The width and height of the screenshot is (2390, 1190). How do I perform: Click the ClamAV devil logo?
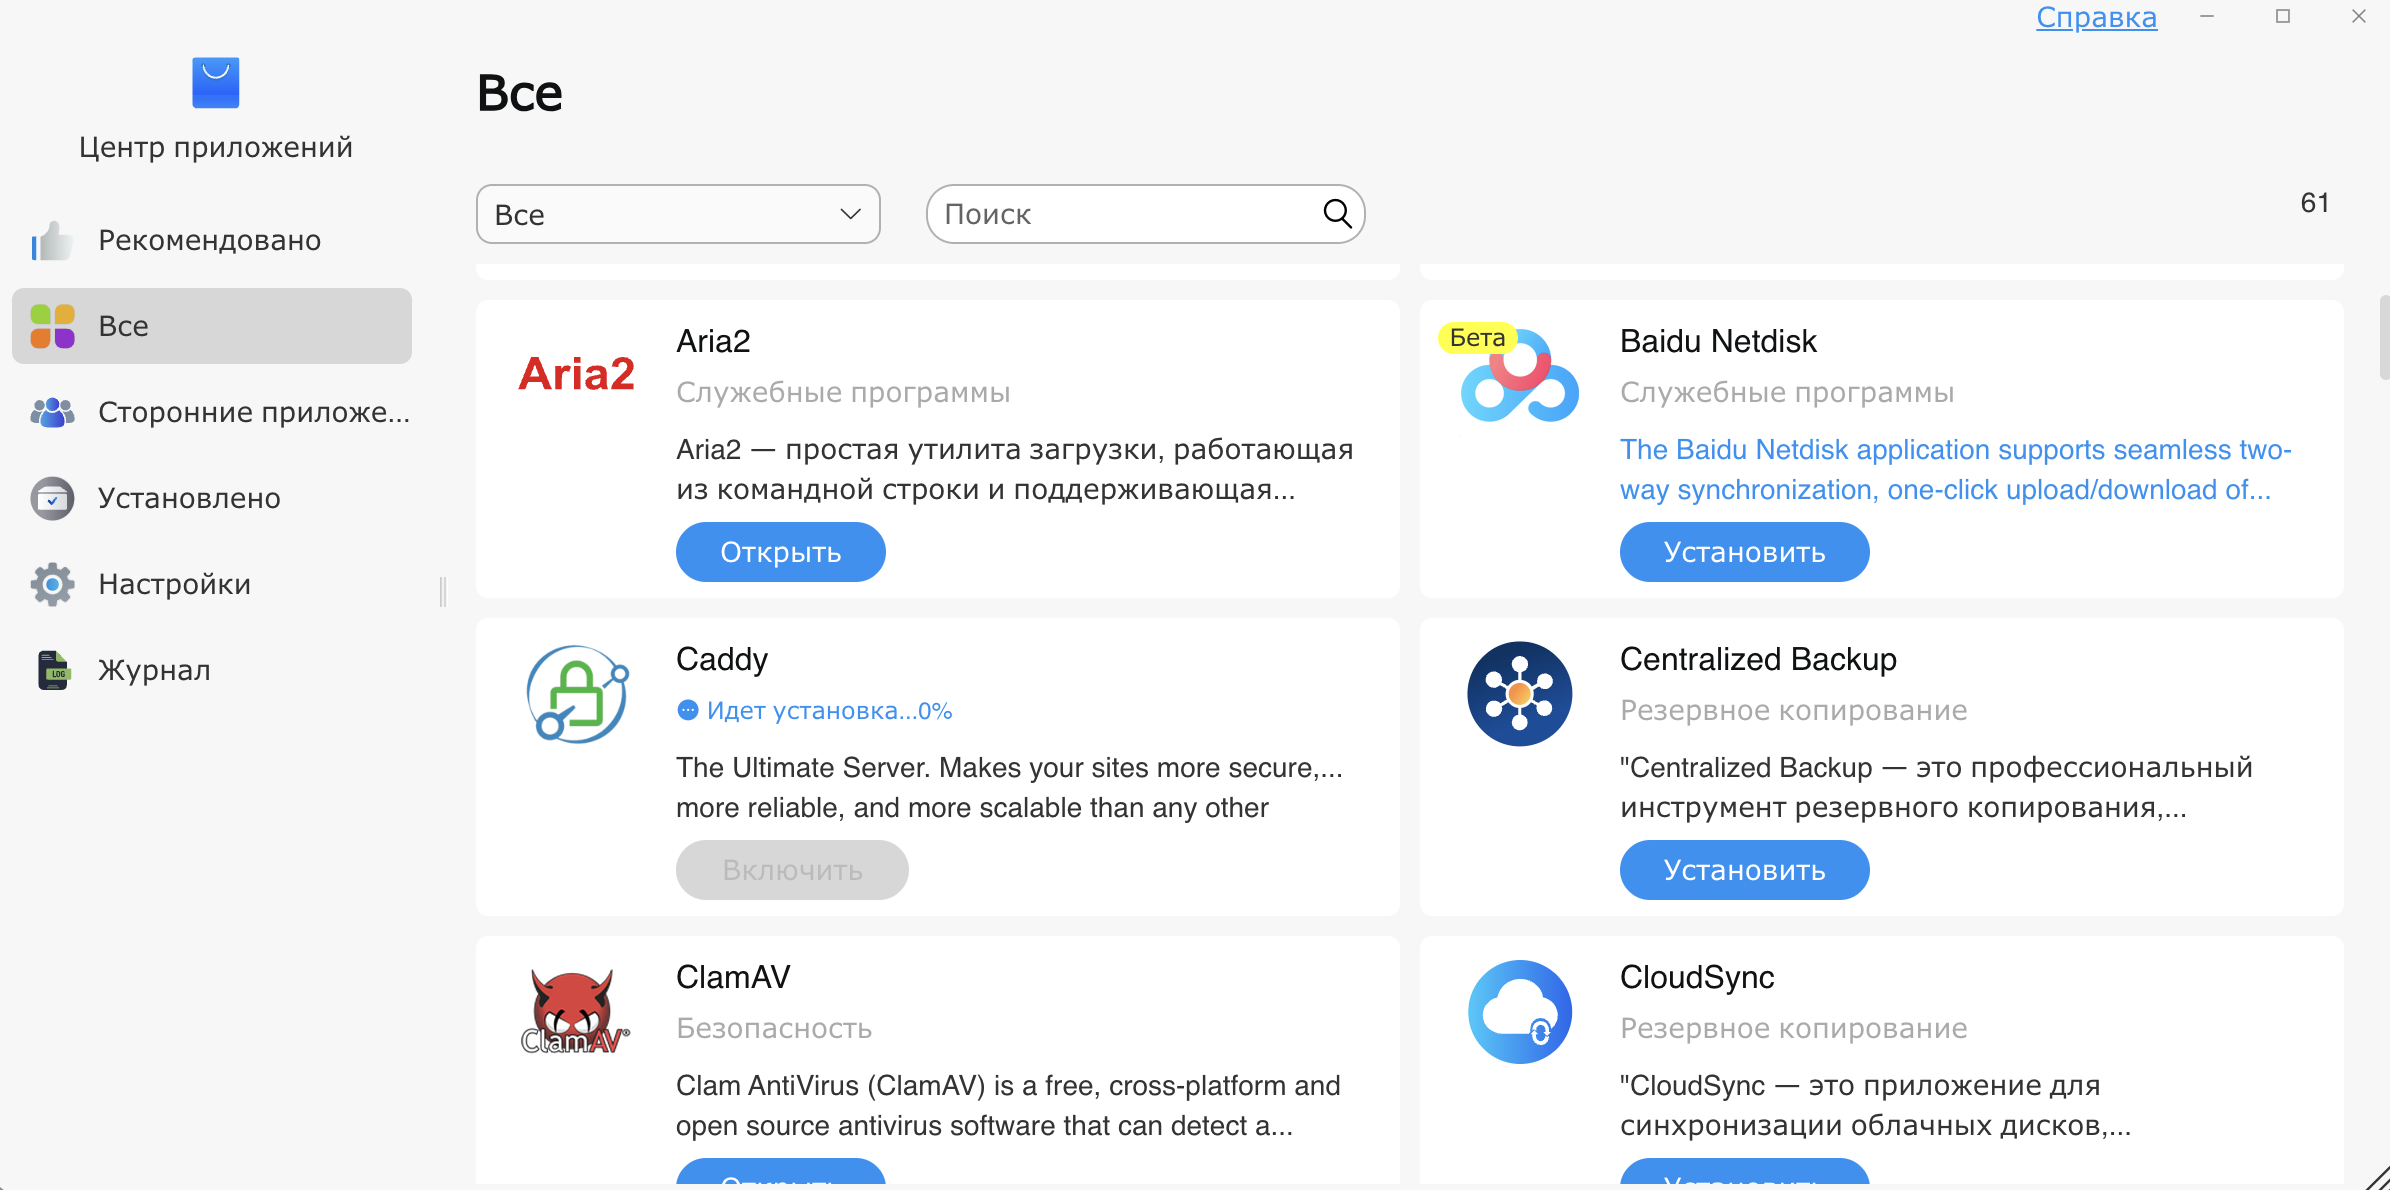point(575,1012)
